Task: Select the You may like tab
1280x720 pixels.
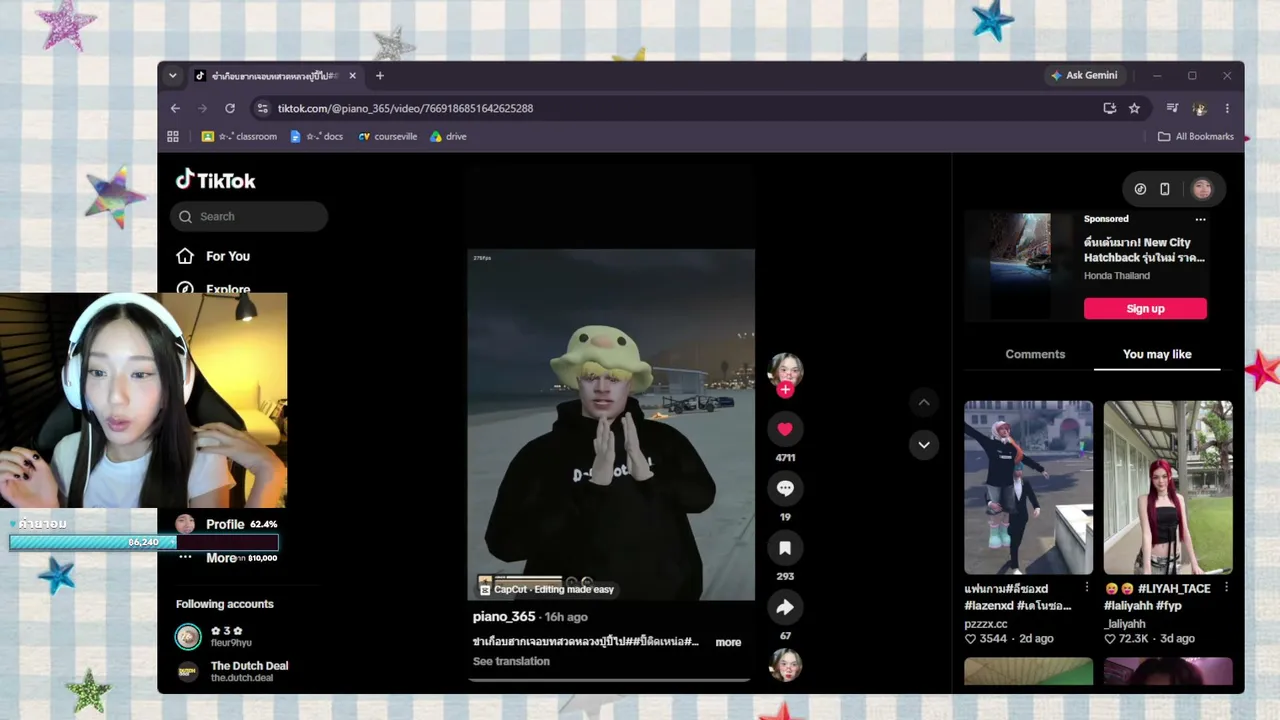Action: coord(1157,354)
